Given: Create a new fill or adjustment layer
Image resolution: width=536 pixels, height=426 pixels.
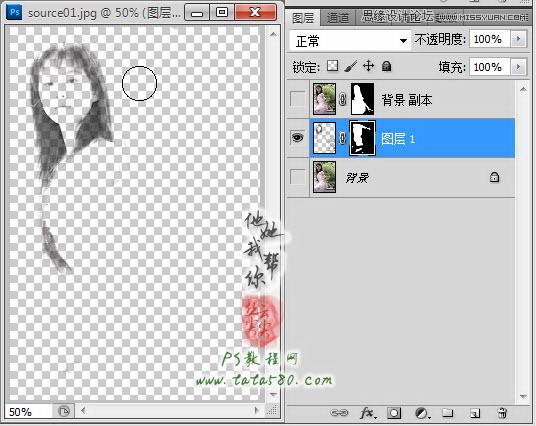Looking at the screenshot, I should pyautogui.click(x=423, y=413).
